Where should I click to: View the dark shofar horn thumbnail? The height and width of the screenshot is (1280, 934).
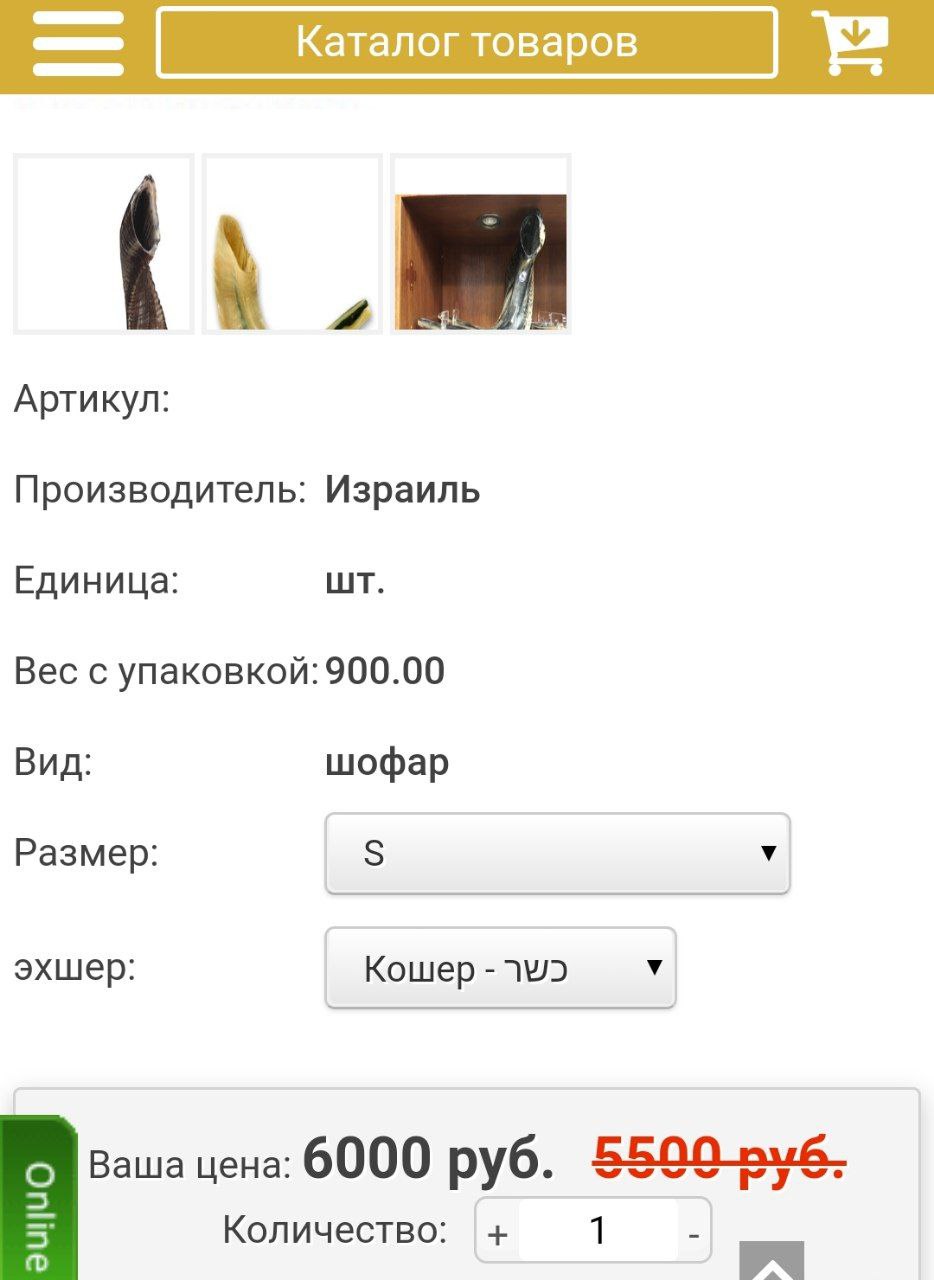[x=103, y=244]
